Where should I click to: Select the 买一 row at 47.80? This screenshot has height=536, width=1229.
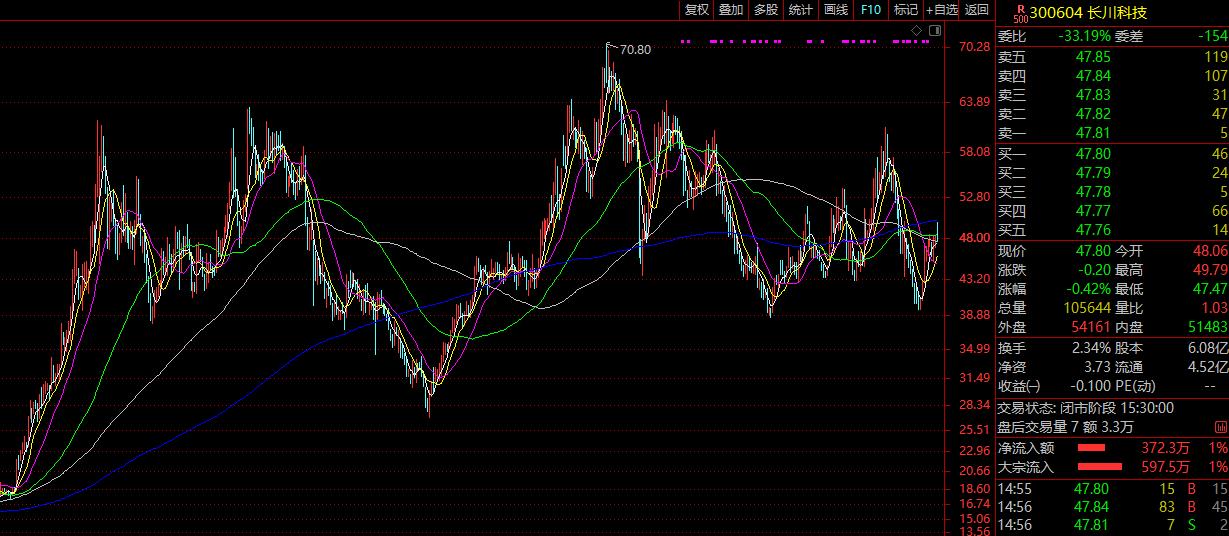tap(1112, 154)
